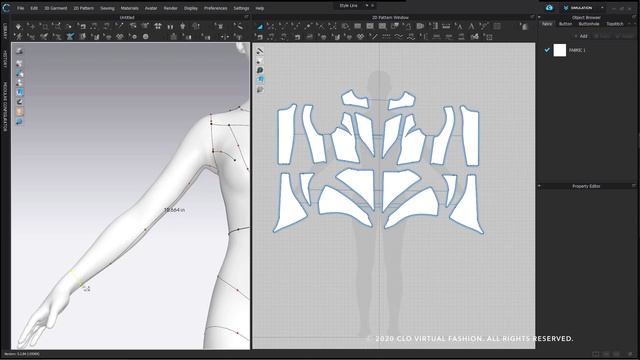Image resolution: width=640 pixels, height=360 pixels.
Task: Expand the MODULAR CONFIGURATOR side panel
Action: coord(5,107)
